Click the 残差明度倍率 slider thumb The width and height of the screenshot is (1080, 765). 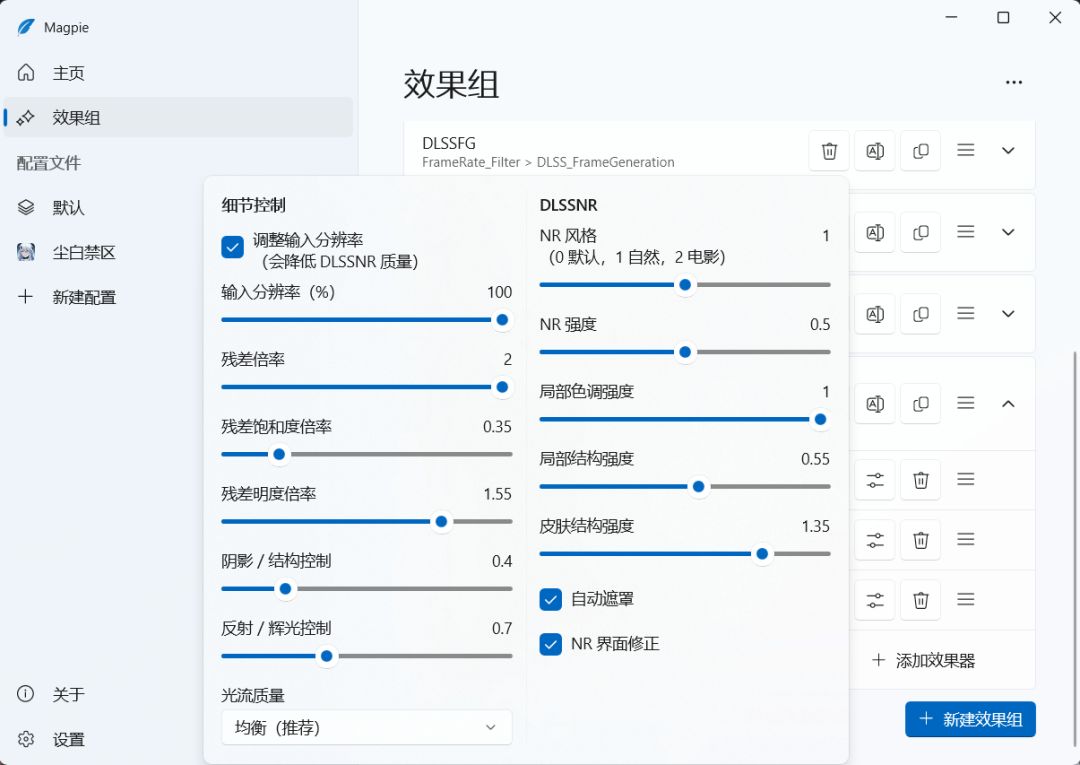click(442, 521)
